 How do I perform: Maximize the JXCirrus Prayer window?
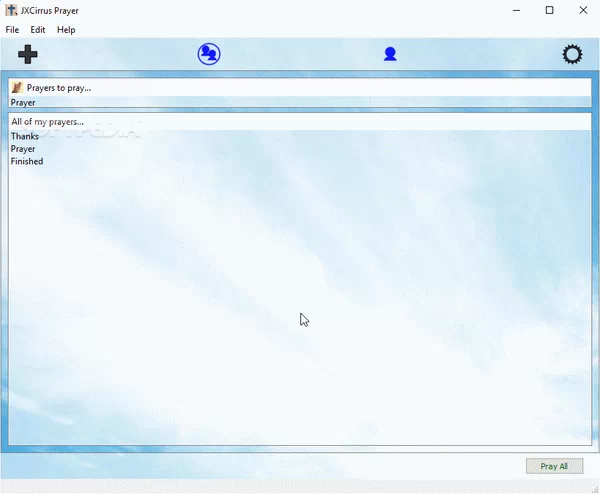(x=549, y=10)
